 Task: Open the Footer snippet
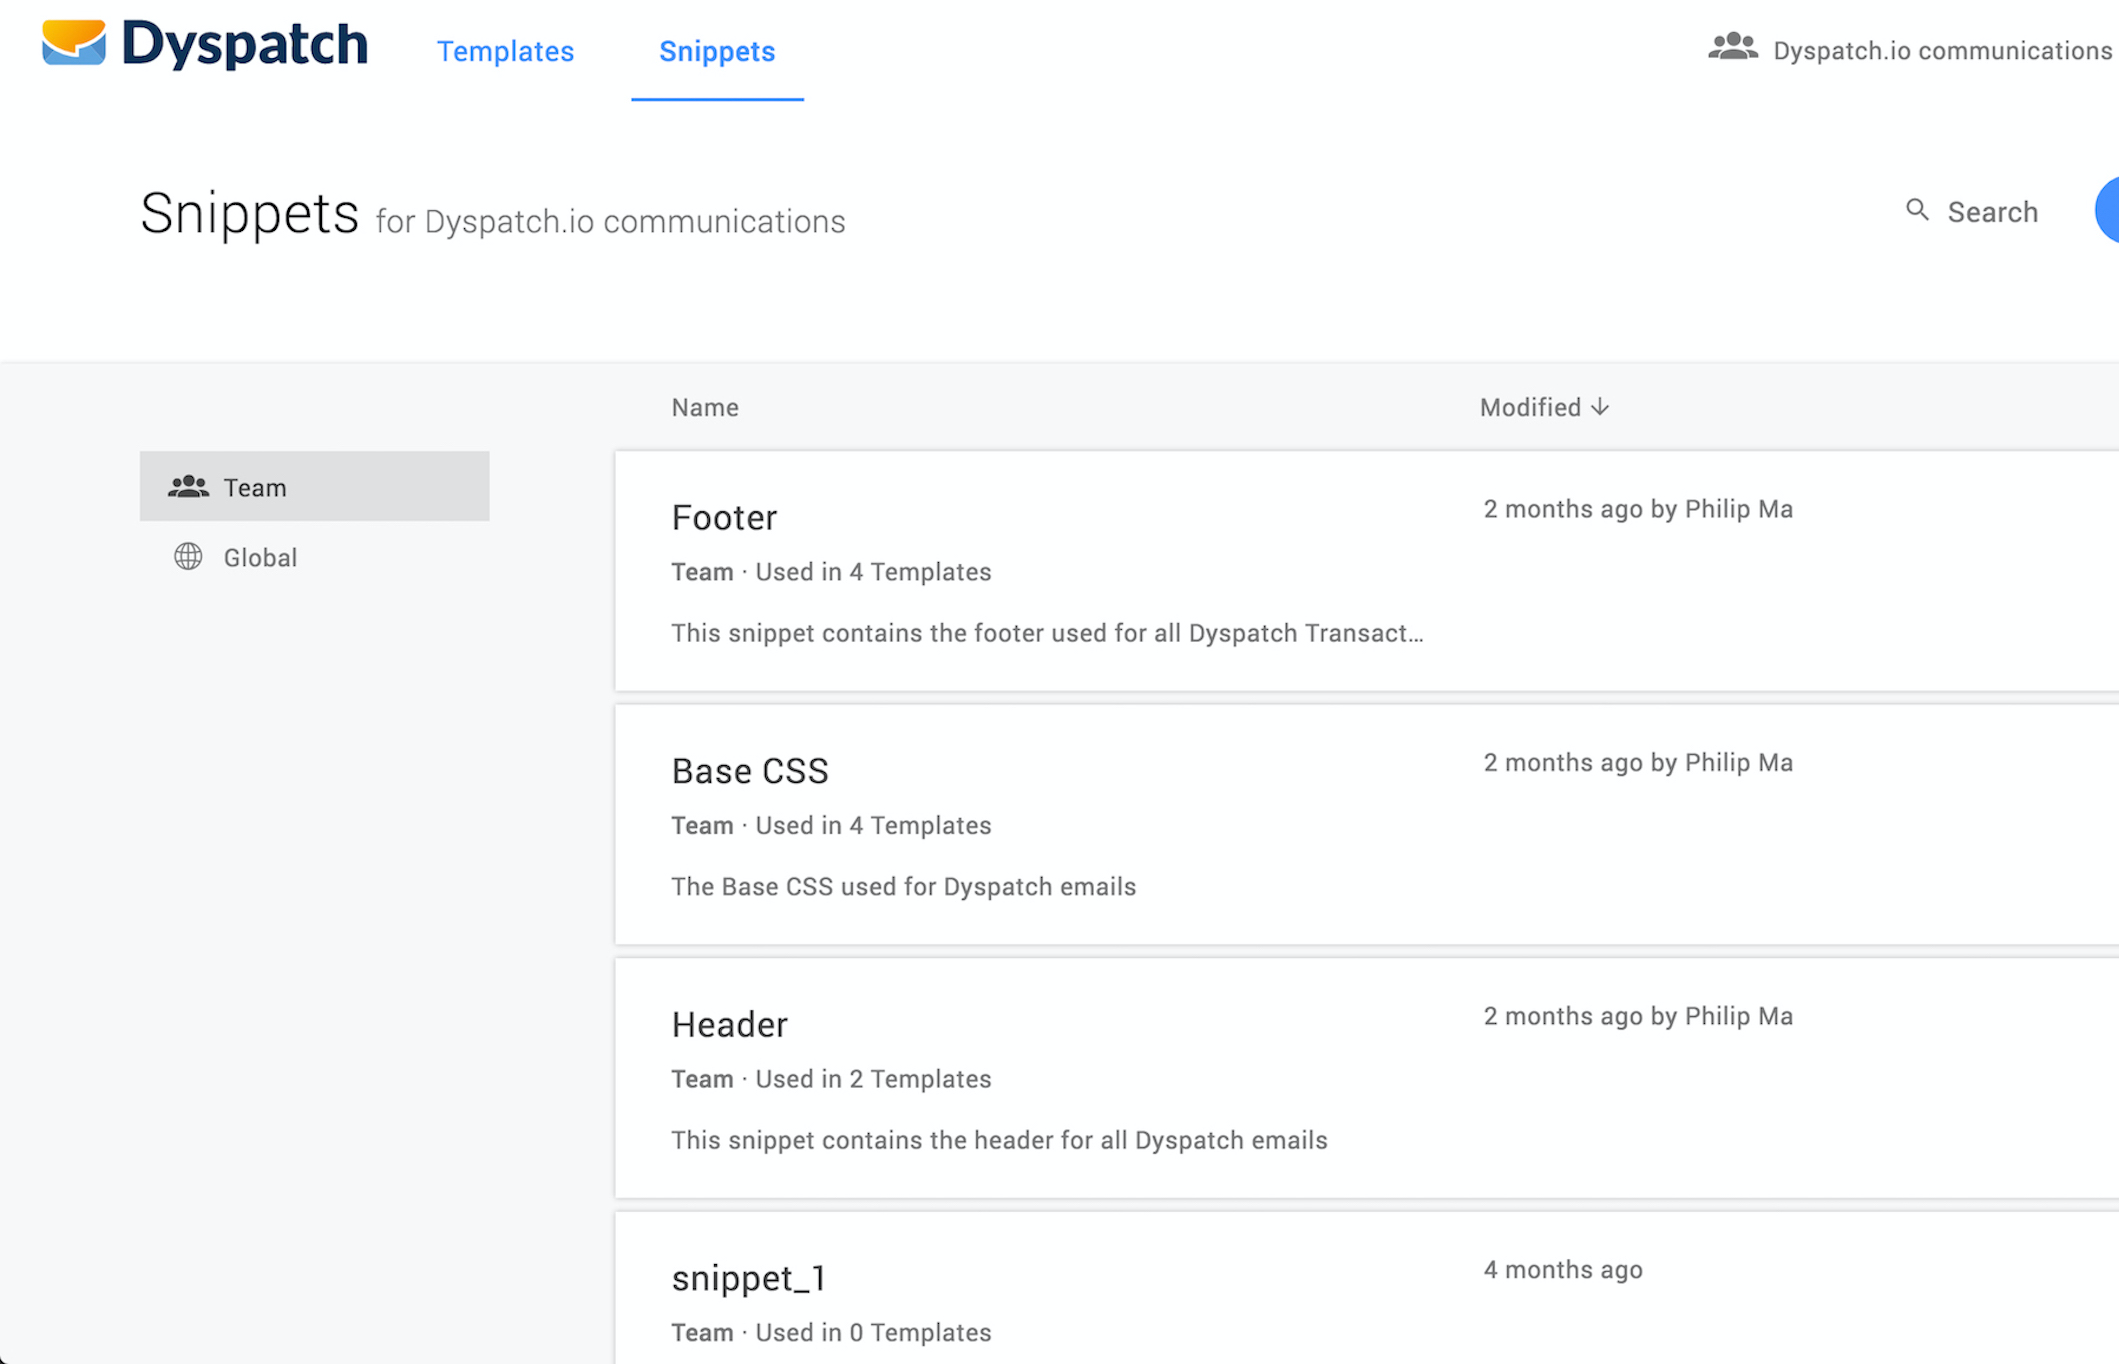(x=724, y=517)
